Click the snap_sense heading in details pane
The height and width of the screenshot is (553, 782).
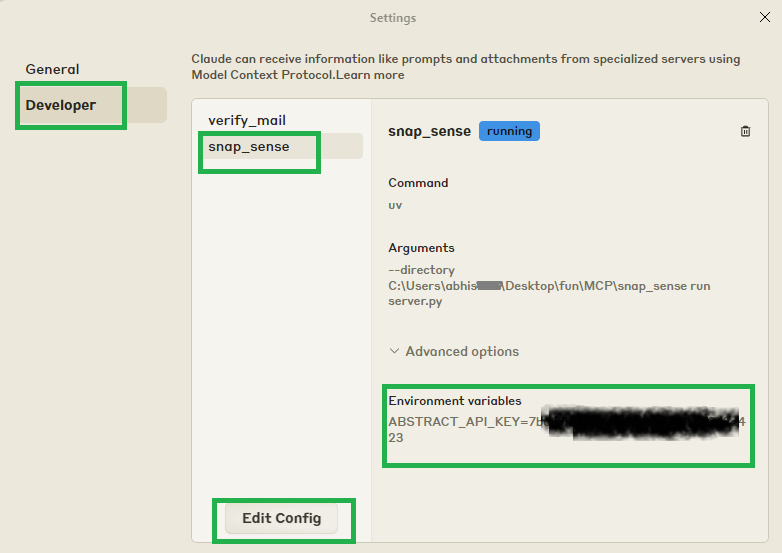[429, 131]
